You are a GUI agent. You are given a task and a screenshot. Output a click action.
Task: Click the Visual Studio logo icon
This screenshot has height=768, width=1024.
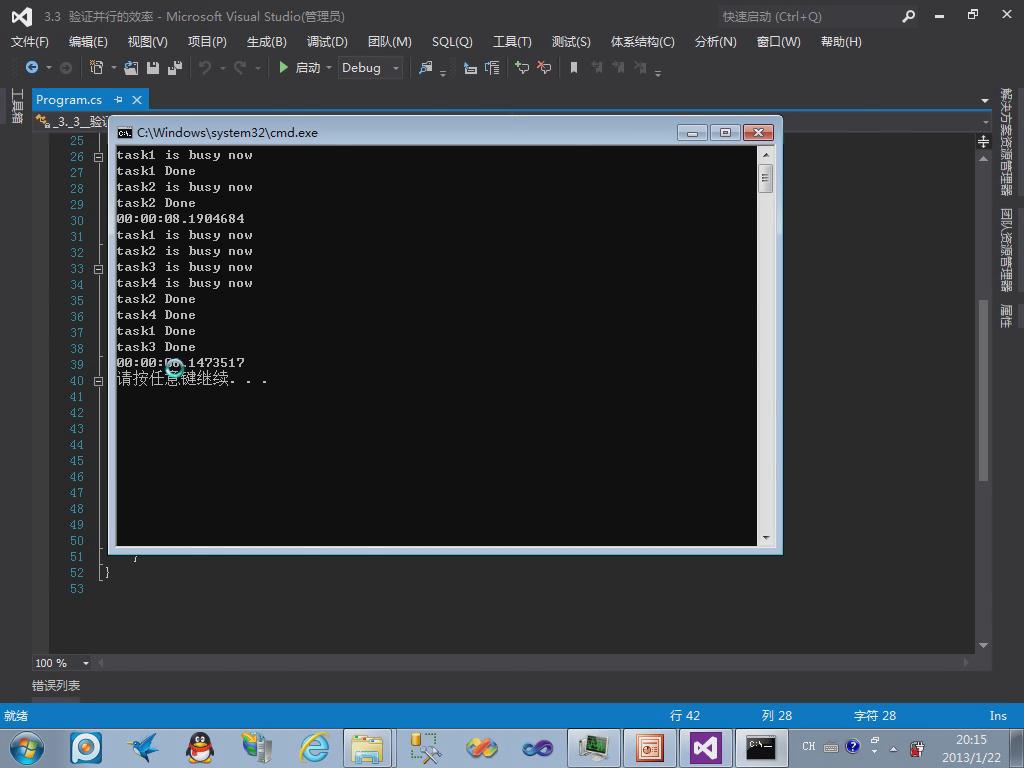point(22,16)
